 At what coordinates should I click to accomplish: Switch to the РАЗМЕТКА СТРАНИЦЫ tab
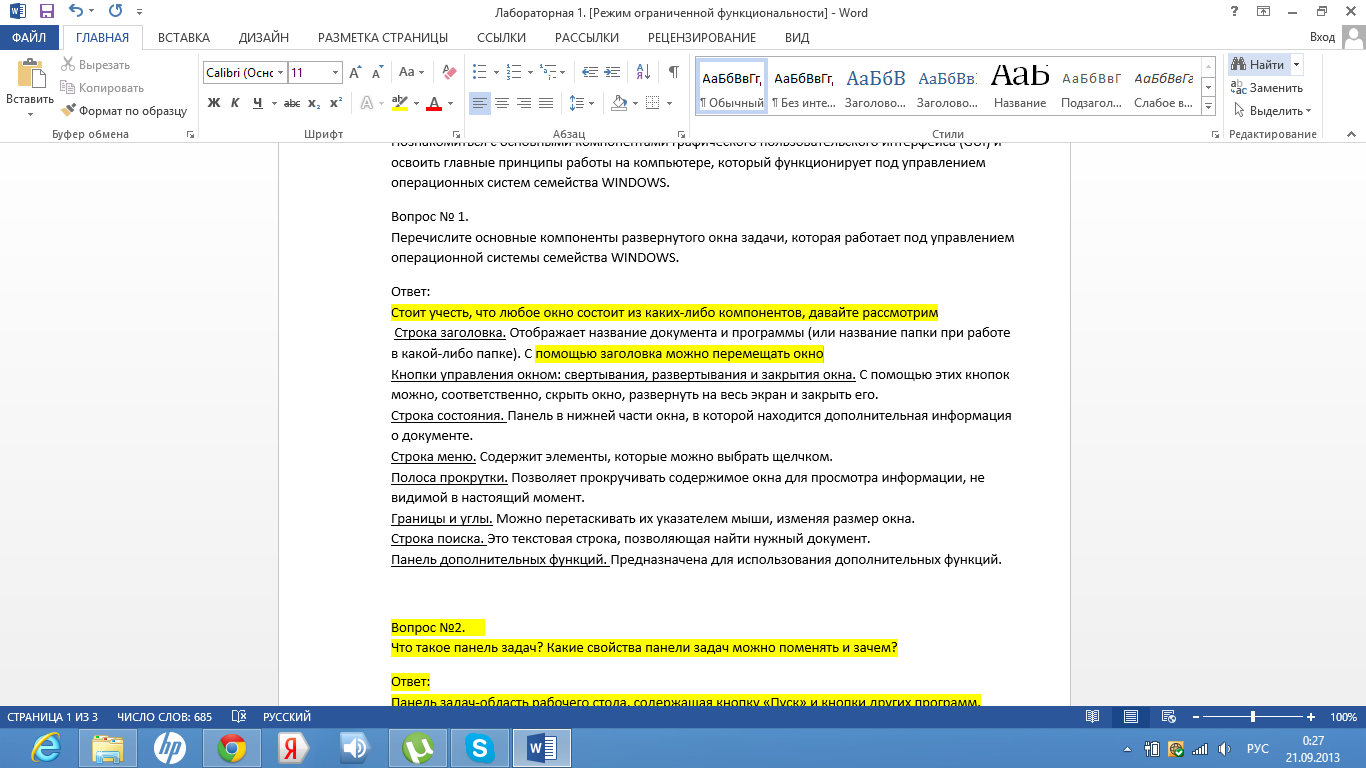pyautogui.click(x=383, y=38)
